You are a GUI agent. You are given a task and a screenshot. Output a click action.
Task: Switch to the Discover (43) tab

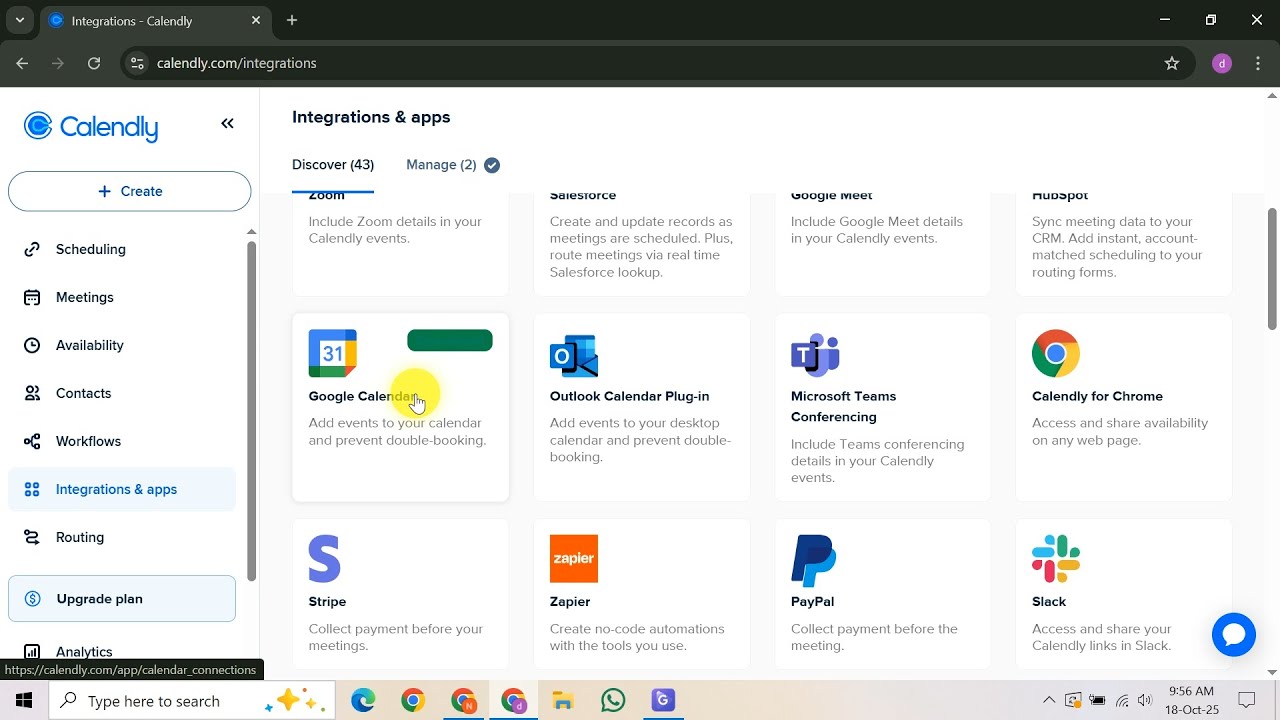(333, 165)
